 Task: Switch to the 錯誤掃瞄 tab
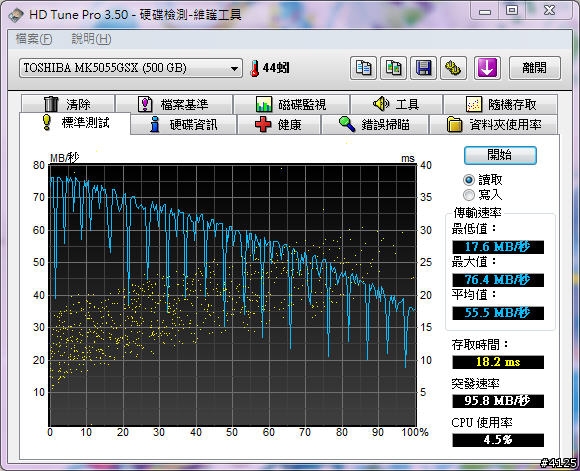pos(375,125)
